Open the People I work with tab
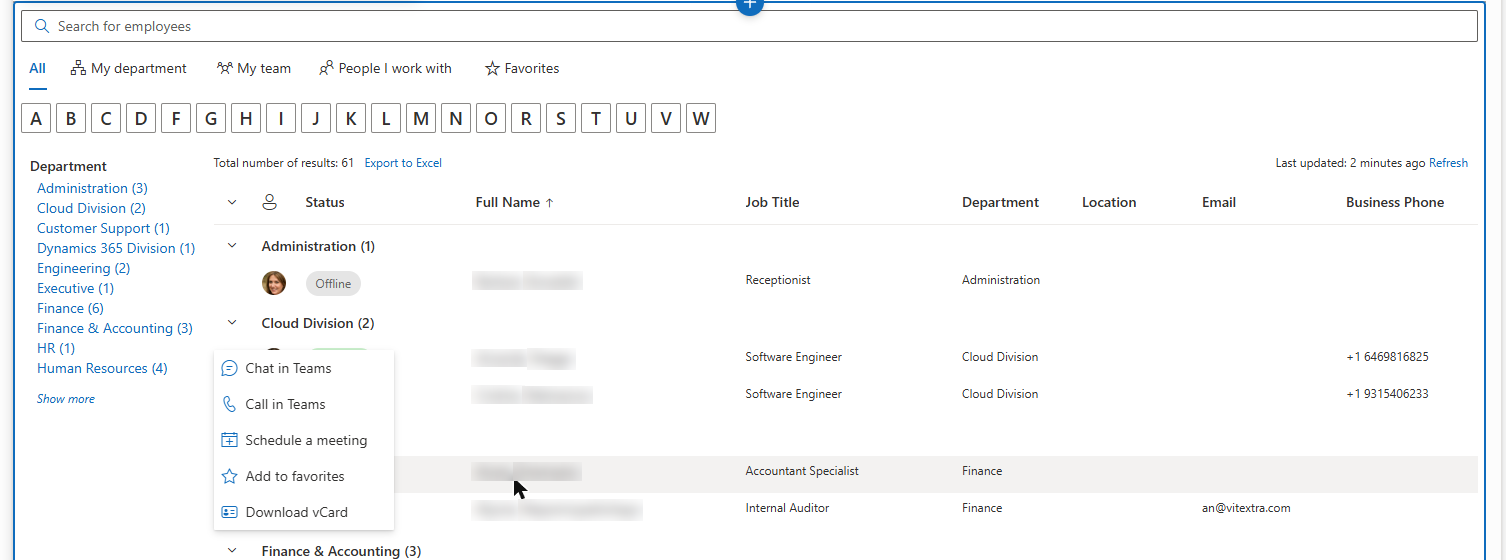This screenshot has height=560, width=1506. coord(385,68)
